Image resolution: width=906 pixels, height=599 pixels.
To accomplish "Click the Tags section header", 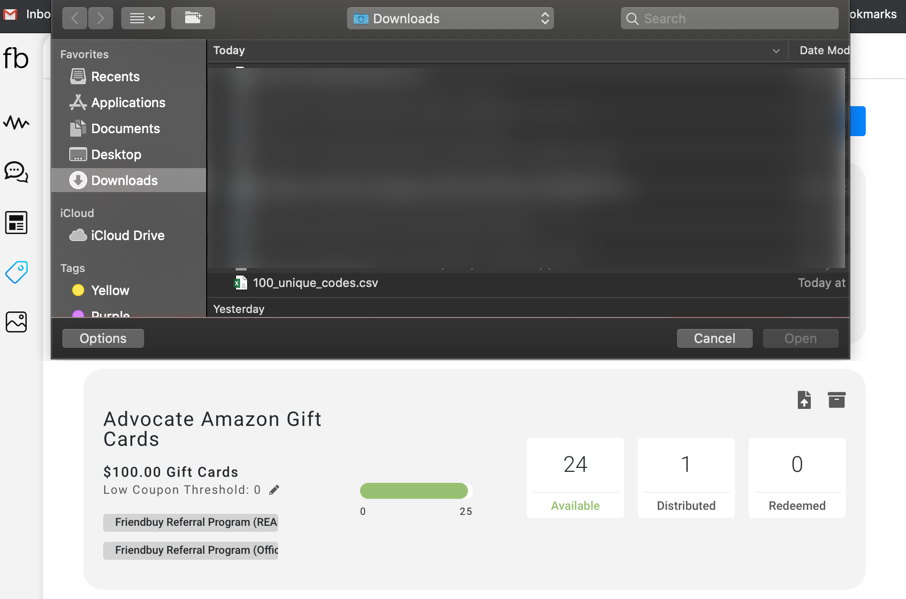I will 72,268.
